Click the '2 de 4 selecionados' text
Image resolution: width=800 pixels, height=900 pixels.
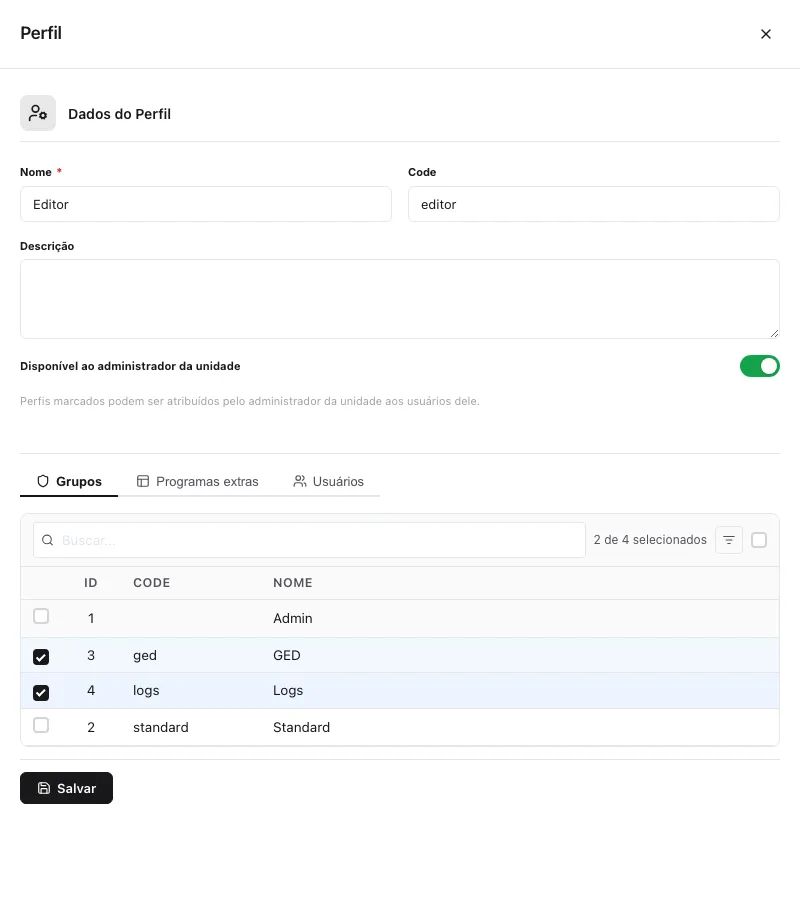(x=650, y=540)
